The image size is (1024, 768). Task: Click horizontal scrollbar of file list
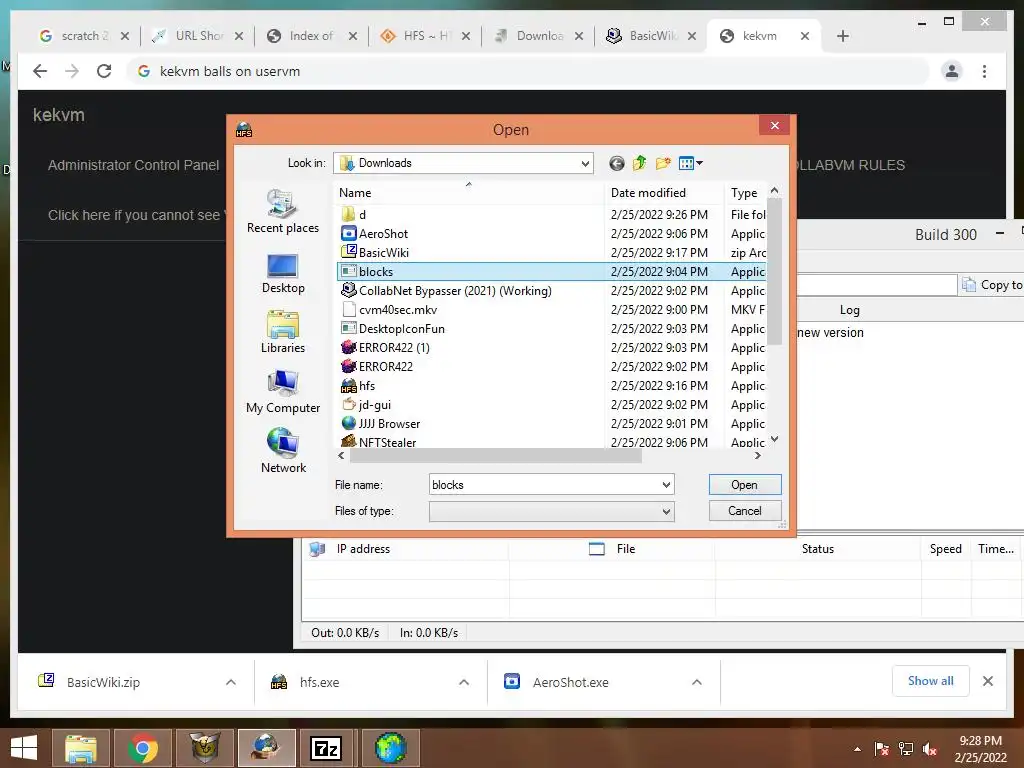tap(496, 456)
